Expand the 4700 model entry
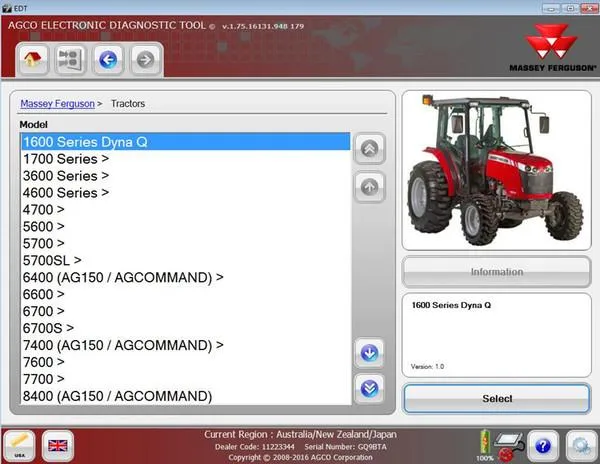 [x=186, y=210]
